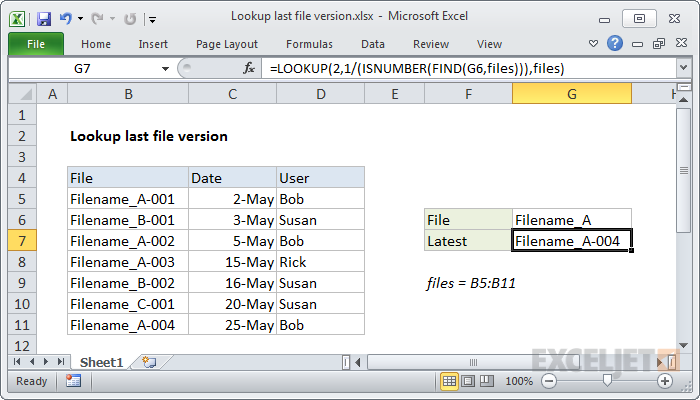The width and height of the screenshot is (700, 400).
Task: Click the Date column header cell
Action: (x=233, y=178)
